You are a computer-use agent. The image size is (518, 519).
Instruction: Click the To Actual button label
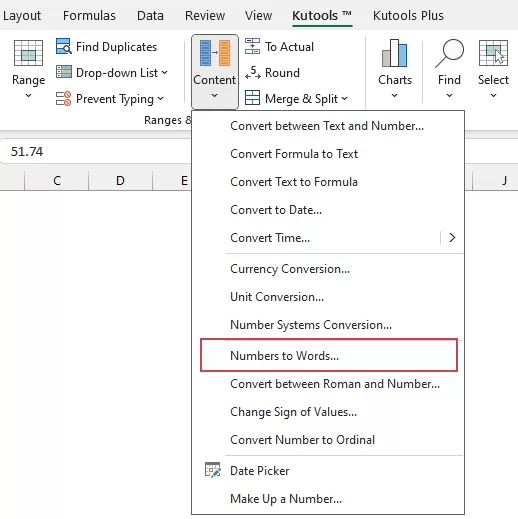289,47
